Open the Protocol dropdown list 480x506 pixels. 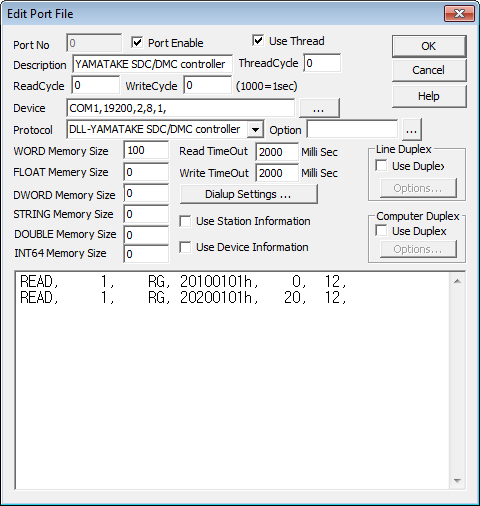click(x=255, y=129)
